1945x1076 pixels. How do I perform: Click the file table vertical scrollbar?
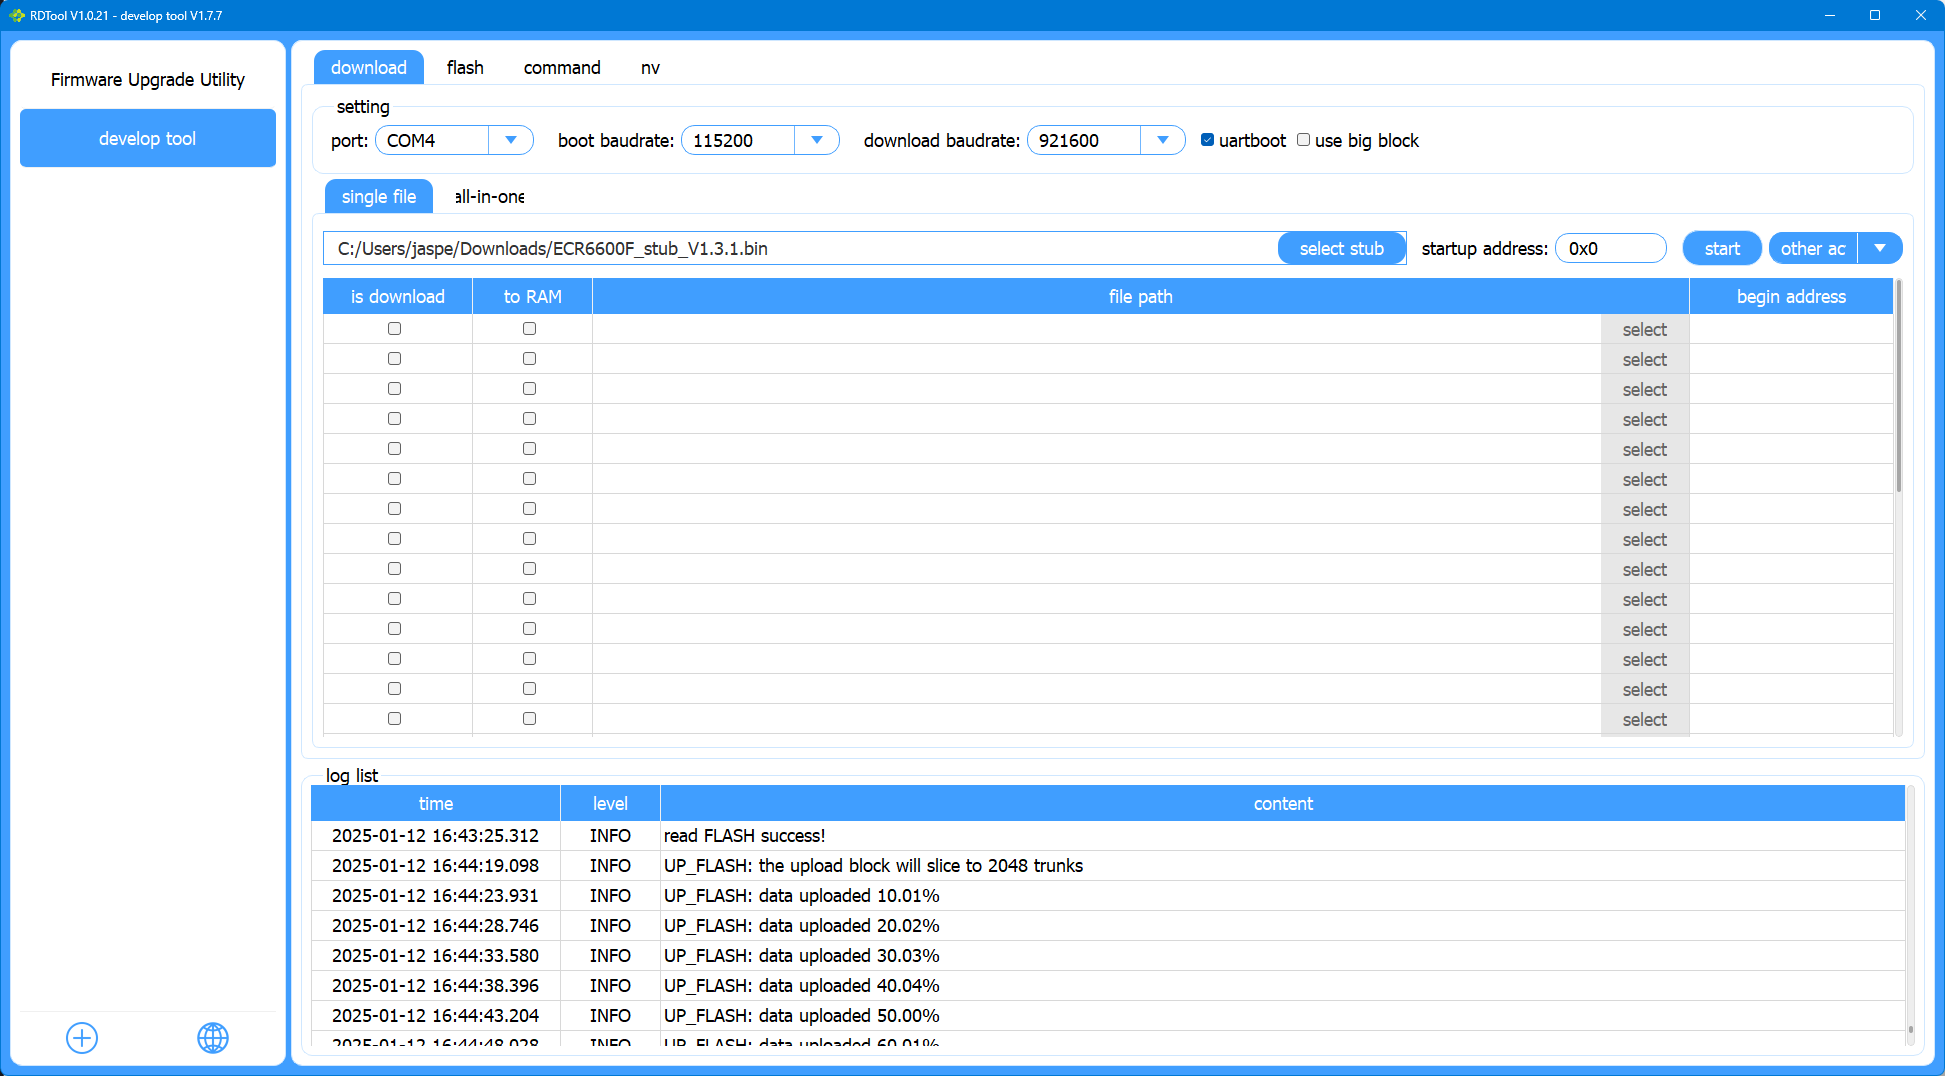tap(1898, 387)
